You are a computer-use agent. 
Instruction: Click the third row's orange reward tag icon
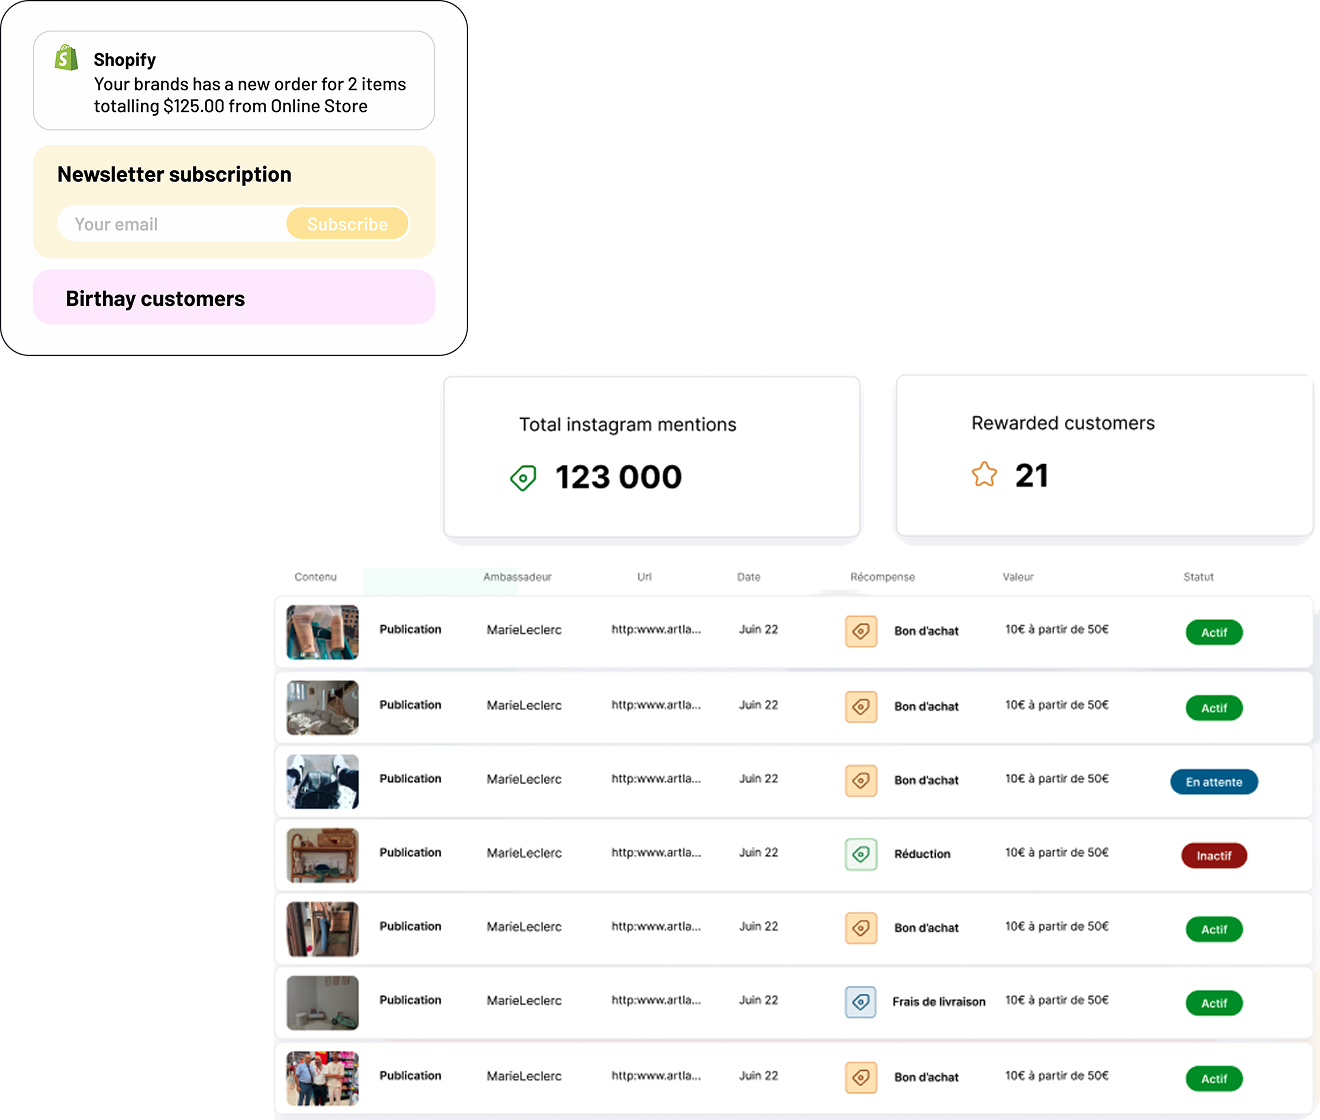click(x=861, y=780)
